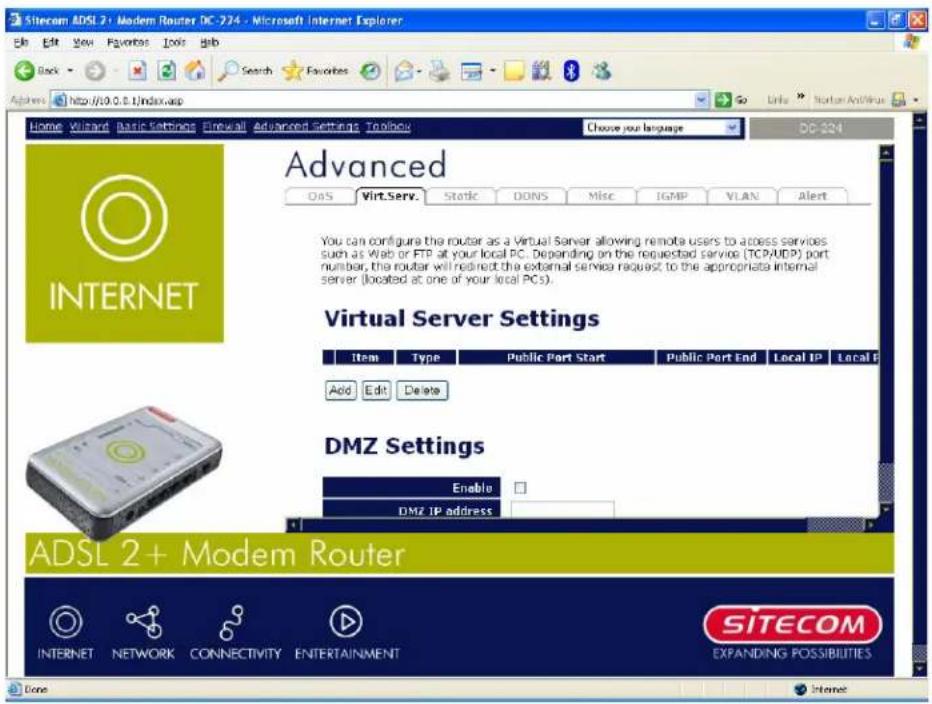Click the Delete virtual server button
The height and width of the screenshot is (704, 932).
click(422, 391)
